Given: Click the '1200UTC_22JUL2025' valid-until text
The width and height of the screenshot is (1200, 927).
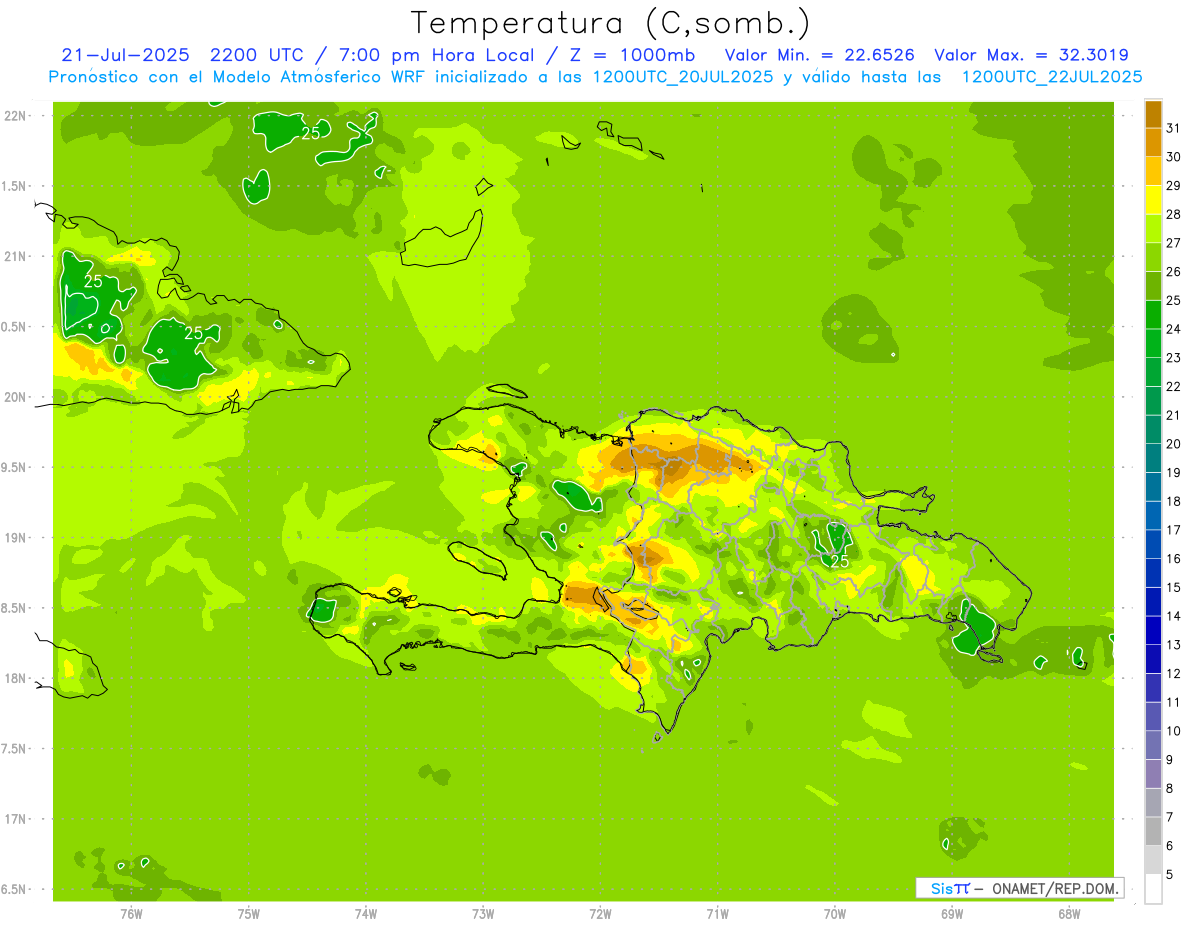Looking at the screenshot, I should point(1052,77).
